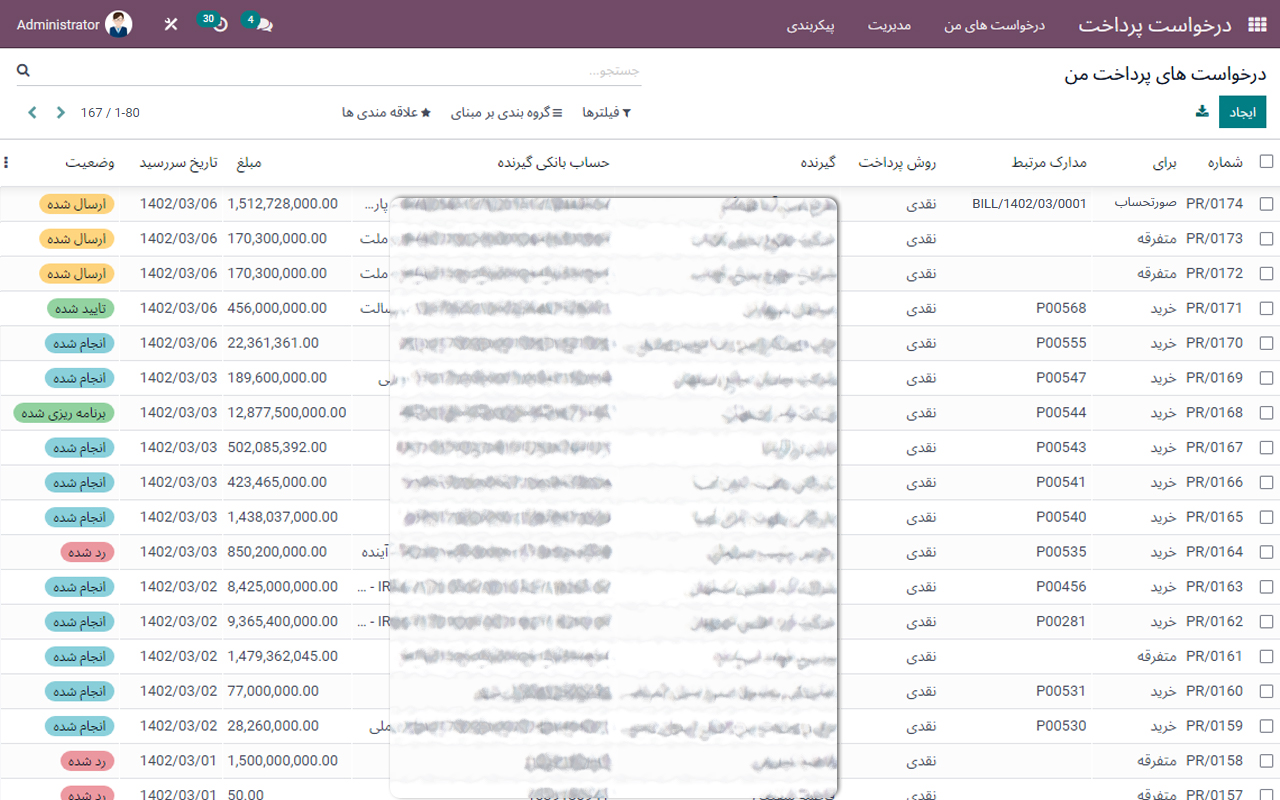This screenshot has width=1280, height=800.
Task: Open the BILL/1402/03/0001 record row
Action: 1028,204
